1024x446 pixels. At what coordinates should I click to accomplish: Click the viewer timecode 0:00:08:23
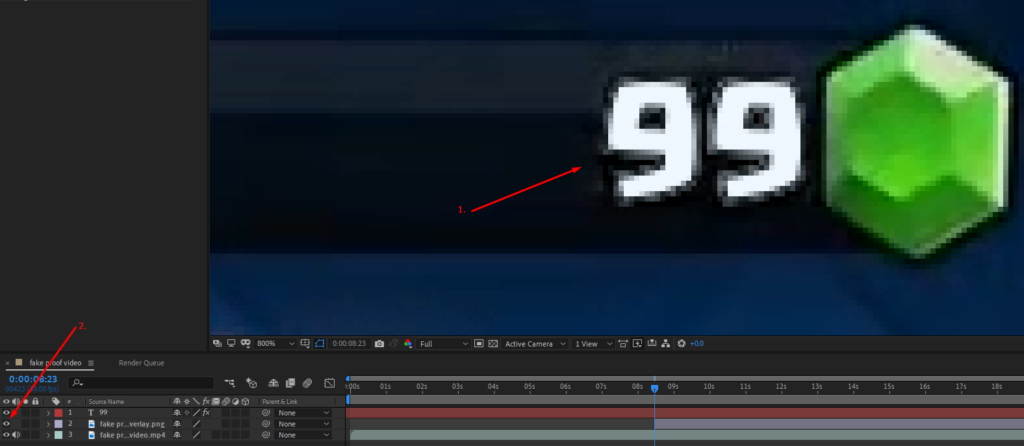[x=349, y=343]
